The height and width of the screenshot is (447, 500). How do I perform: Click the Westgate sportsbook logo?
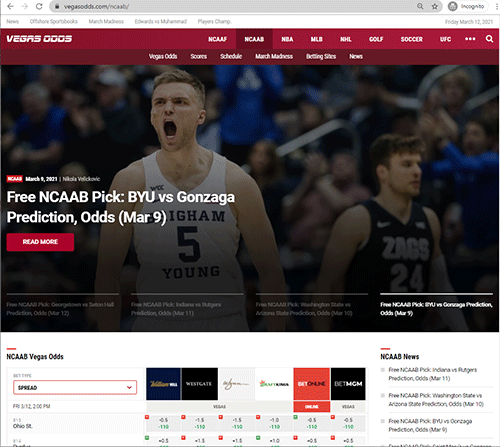(x=199, y=384)
